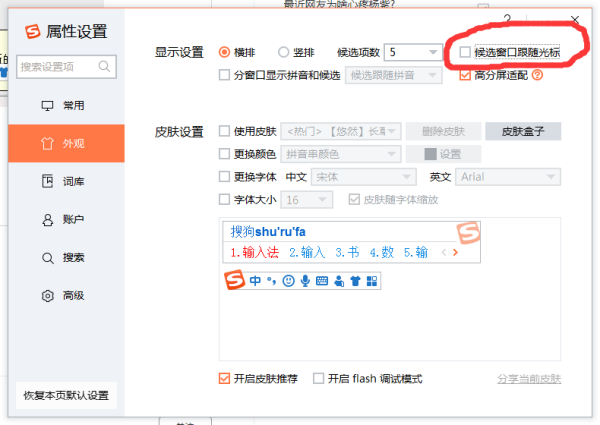Screen dimensions: 600x425
Task: Click the 删除皮肤 button
Action: [x=443, y=131]
